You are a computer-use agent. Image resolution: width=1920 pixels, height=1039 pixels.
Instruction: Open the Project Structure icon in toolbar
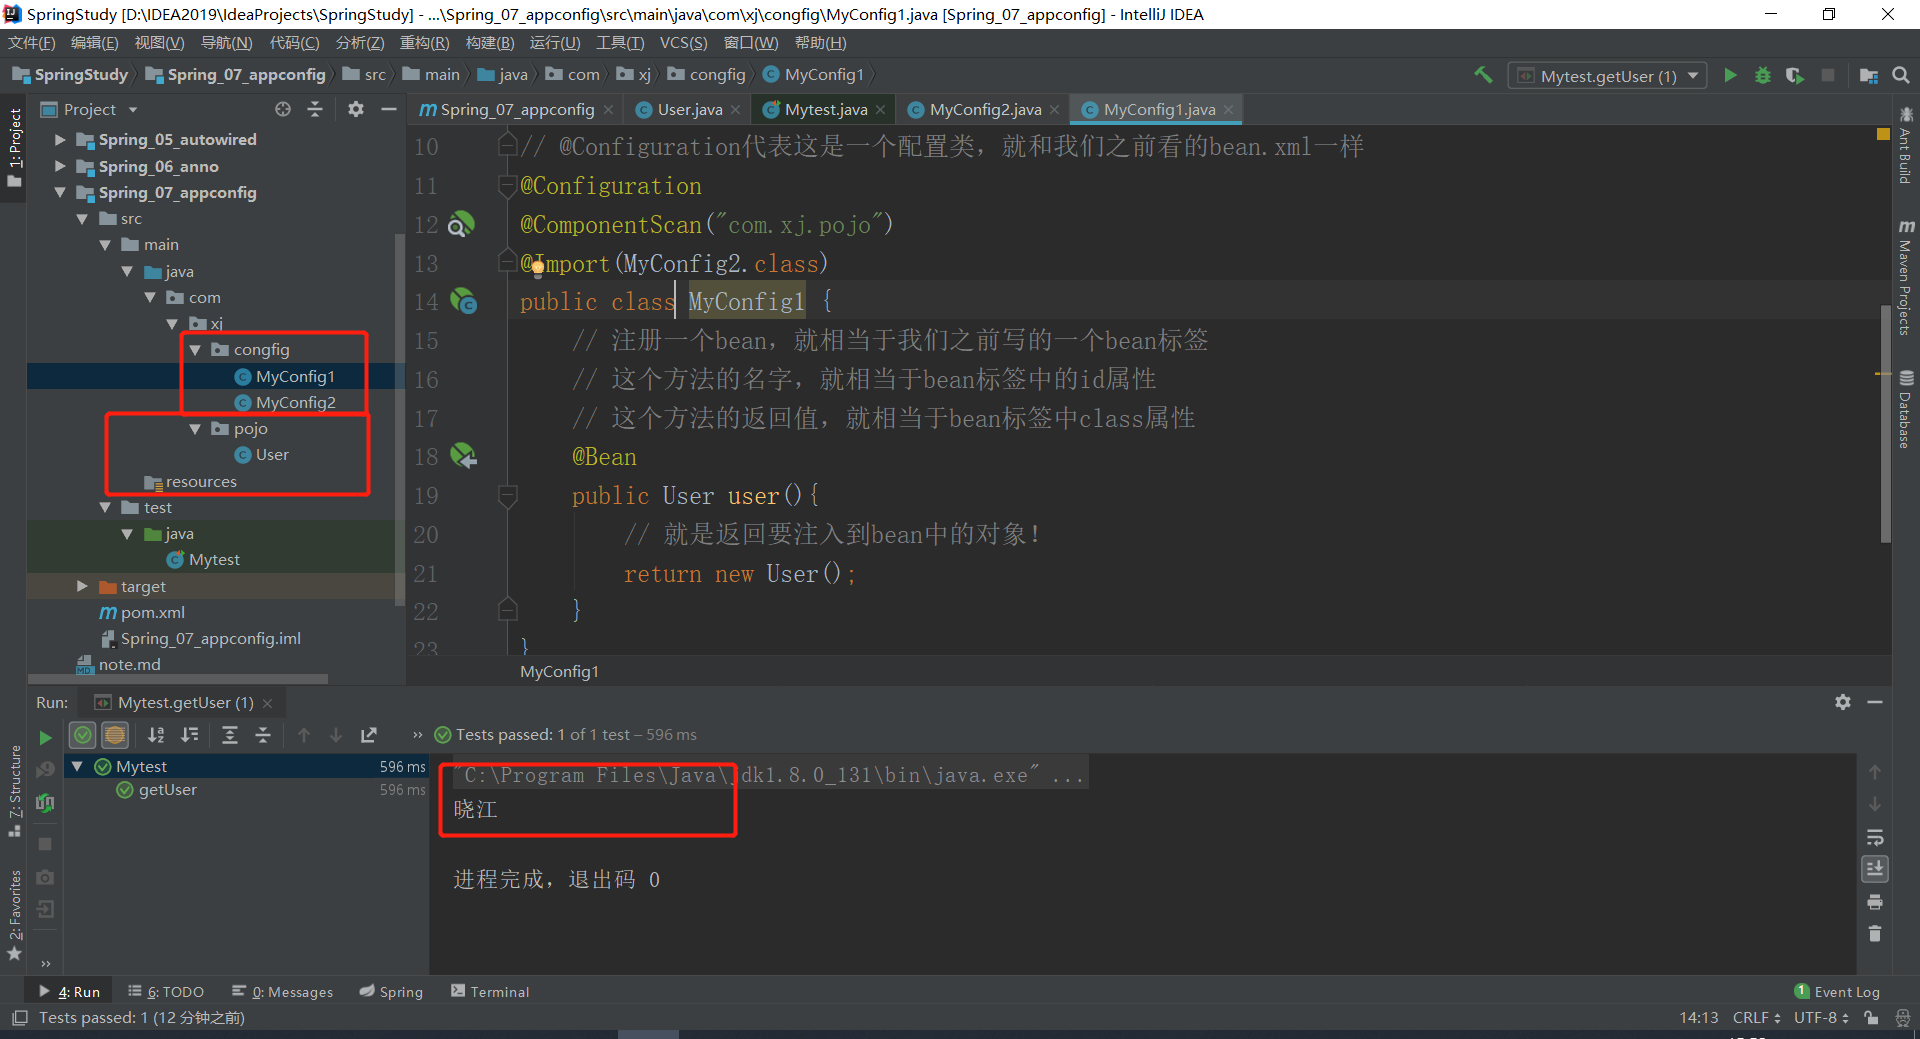1868,76
